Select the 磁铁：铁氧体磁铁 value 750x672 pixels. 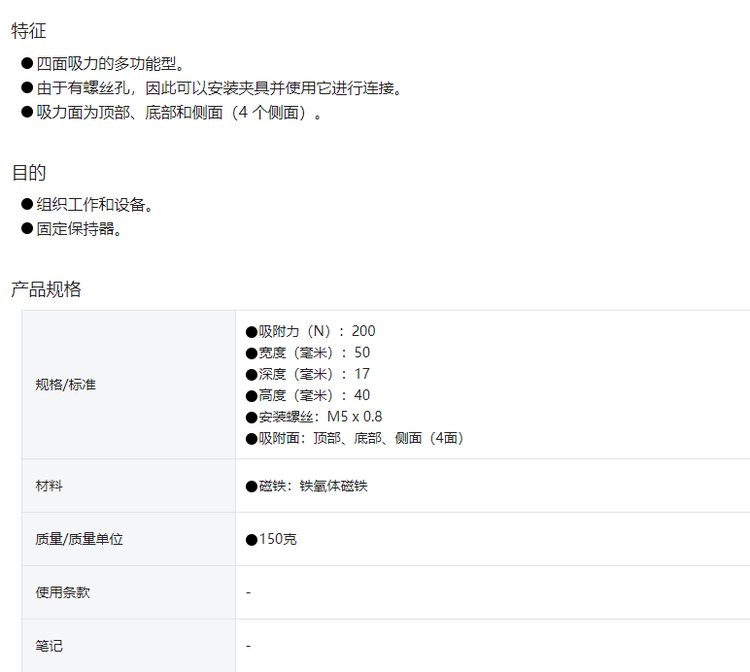tap(307, 486)
